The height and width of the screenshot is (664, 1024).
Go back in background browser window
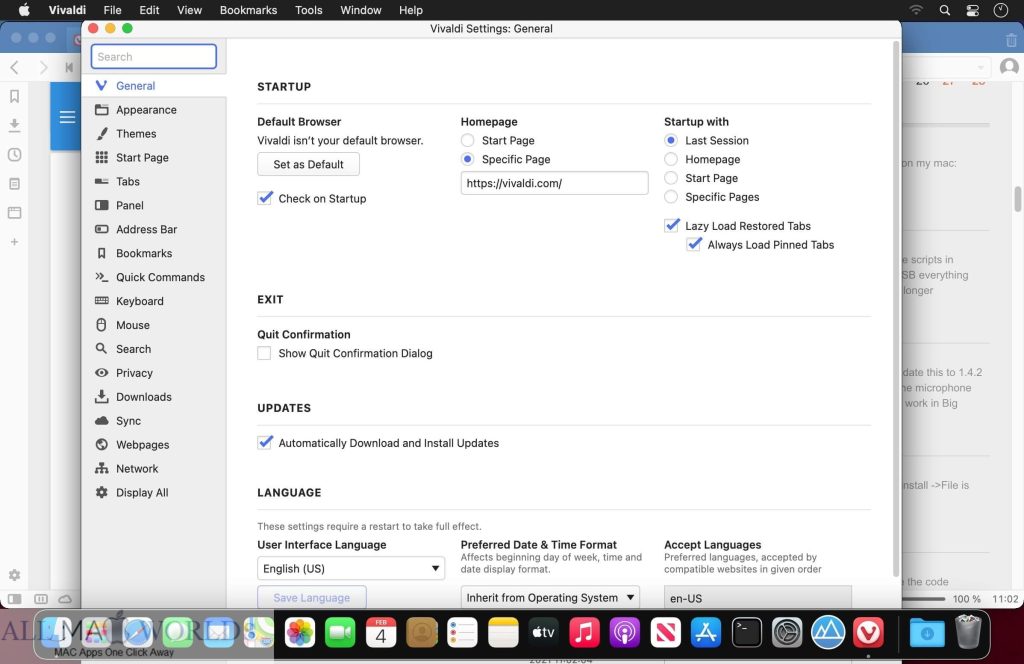(14, 67)
